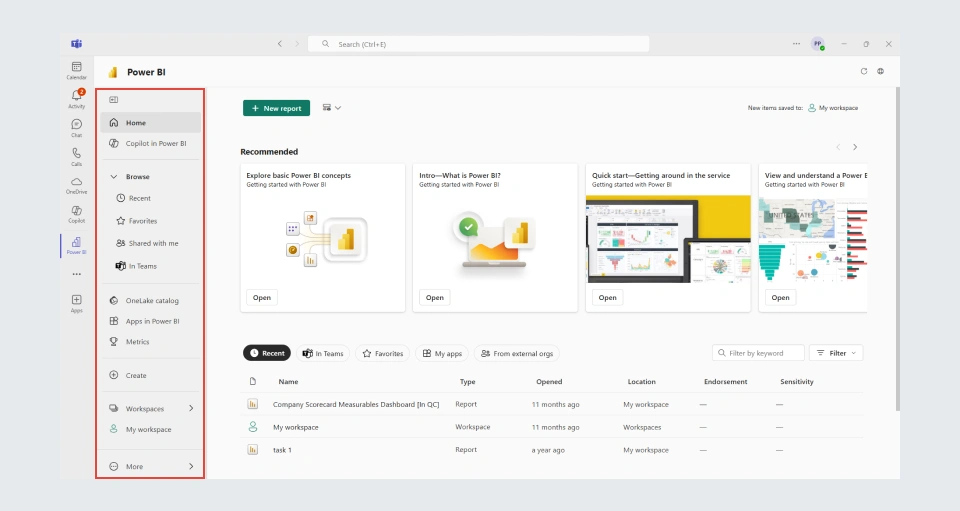Open Company Scorecard Measurables Dashboard report
960x511 pixels.
click(356, 405)
